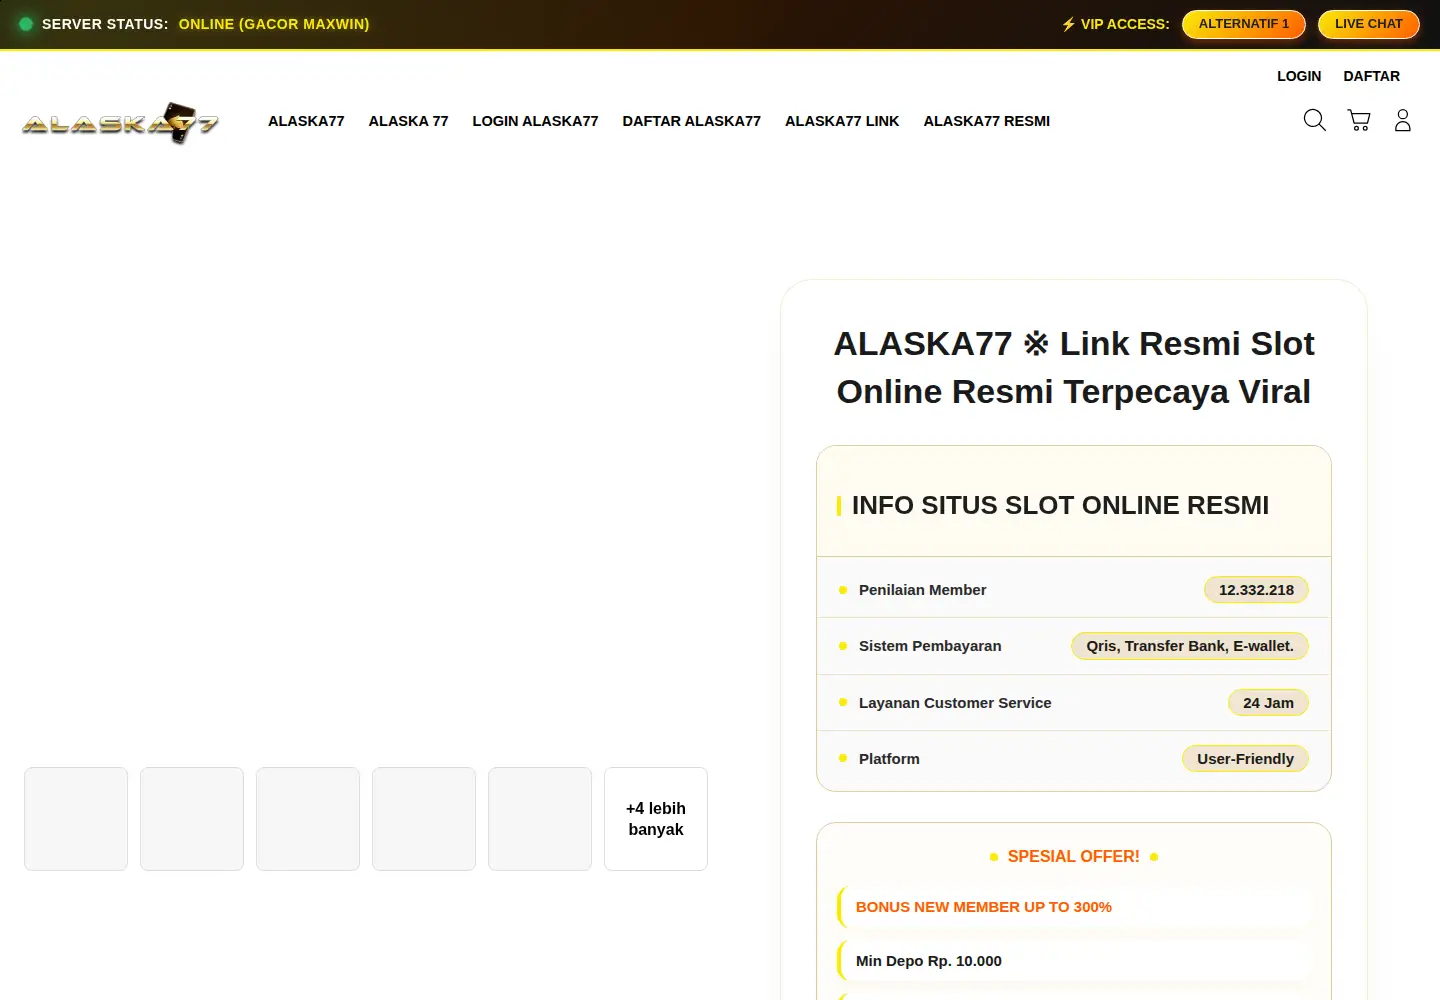
Task: Click 'Layanan Customer Service' label
Action: tap(955, 703)
